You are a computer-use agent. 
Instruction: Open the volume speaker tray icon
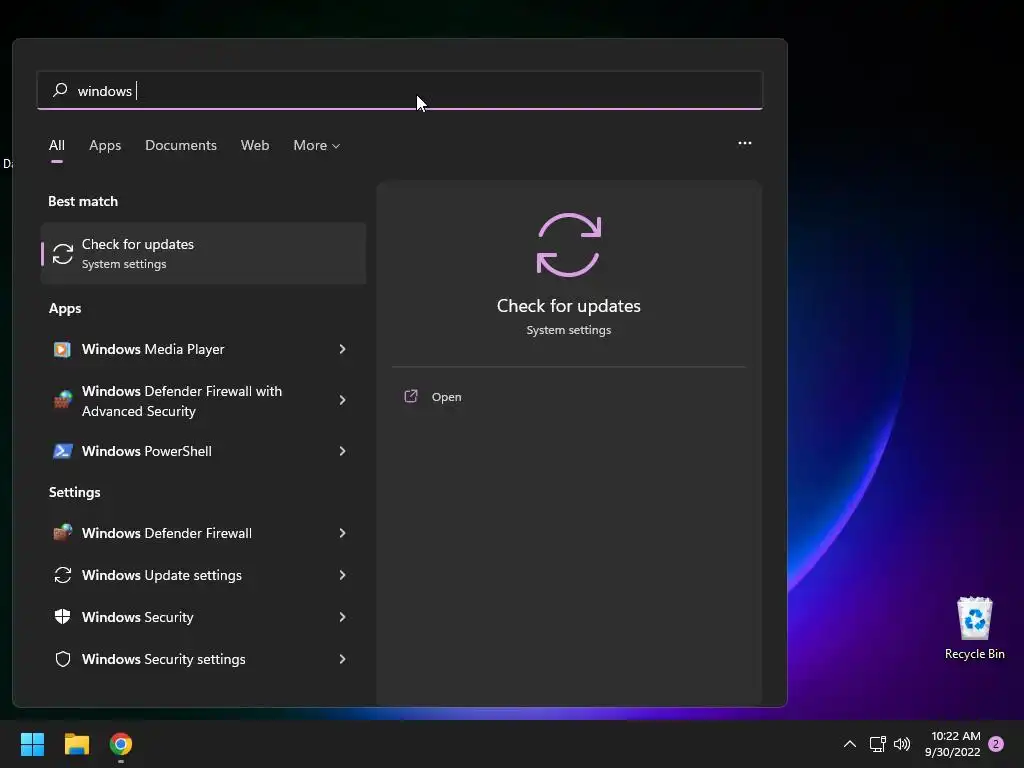902,744
